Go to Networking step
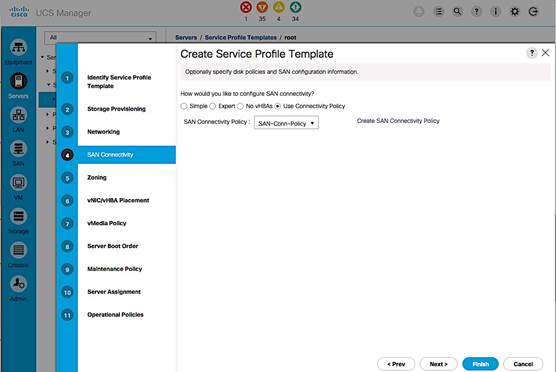 [x=104, y=132]
